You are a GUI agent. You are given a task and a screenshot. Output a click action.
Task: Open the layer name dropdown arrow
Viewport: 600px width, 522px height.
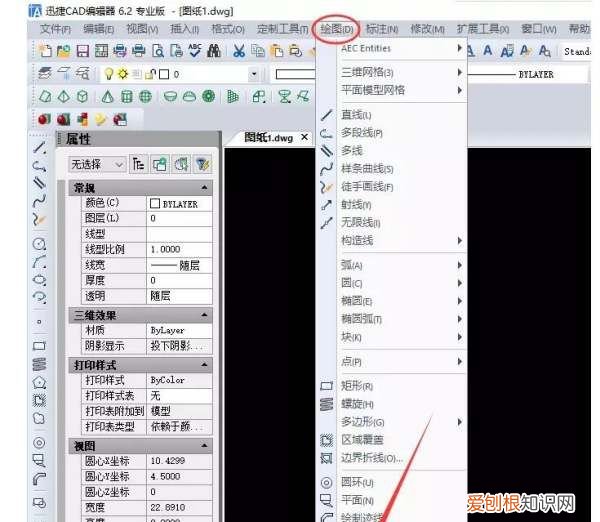253,74
